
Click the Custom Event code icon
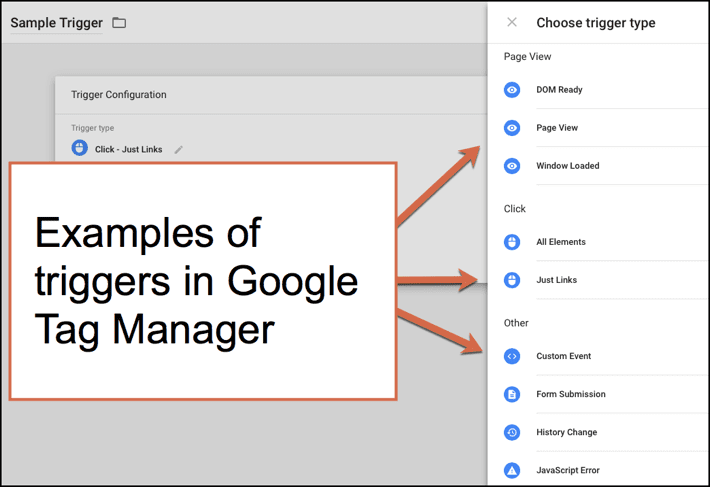(x=512, y=356)
